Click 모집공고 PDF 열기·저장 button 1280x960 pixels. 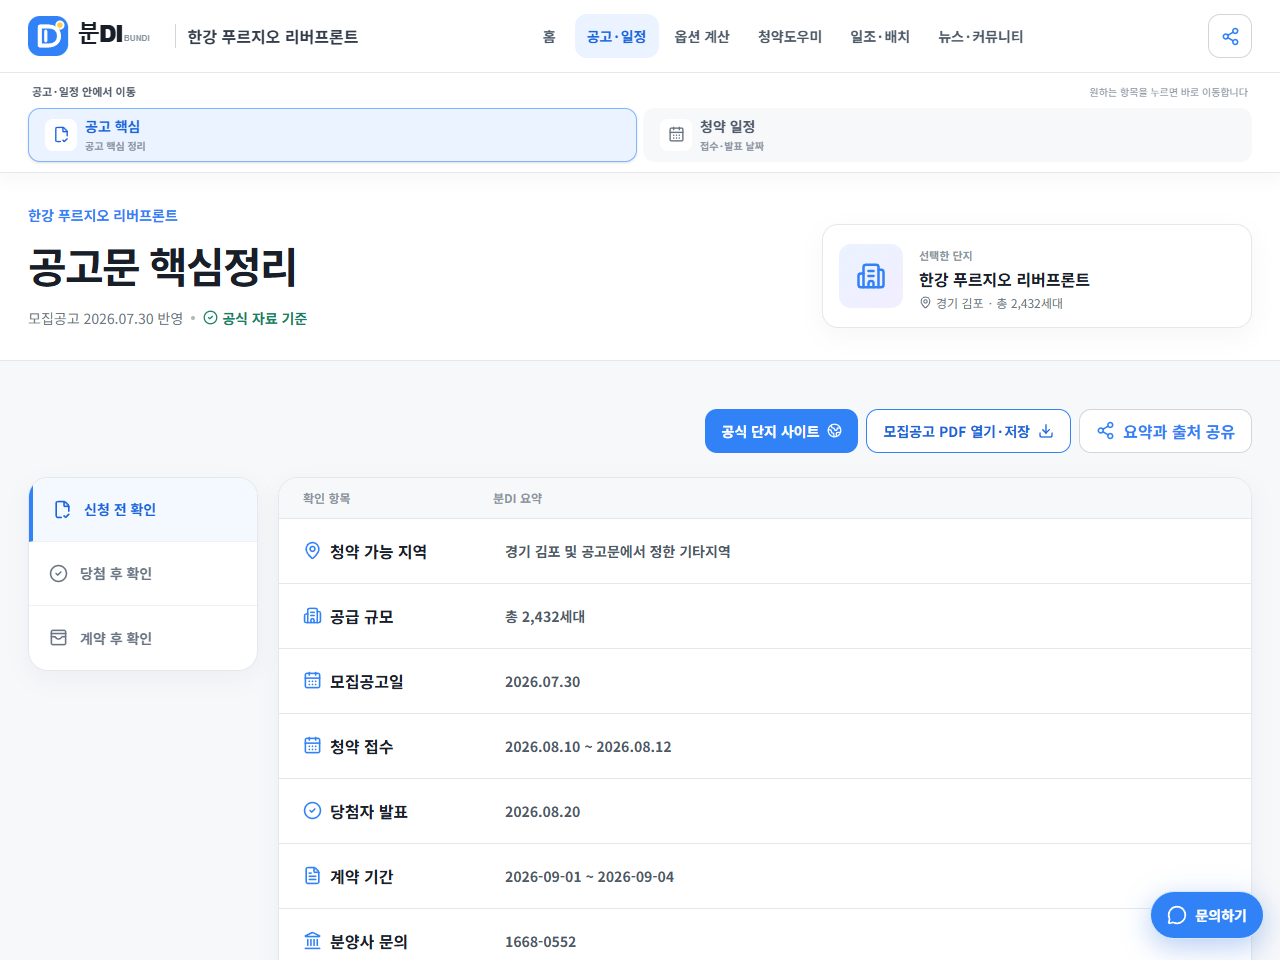[968, 431]
